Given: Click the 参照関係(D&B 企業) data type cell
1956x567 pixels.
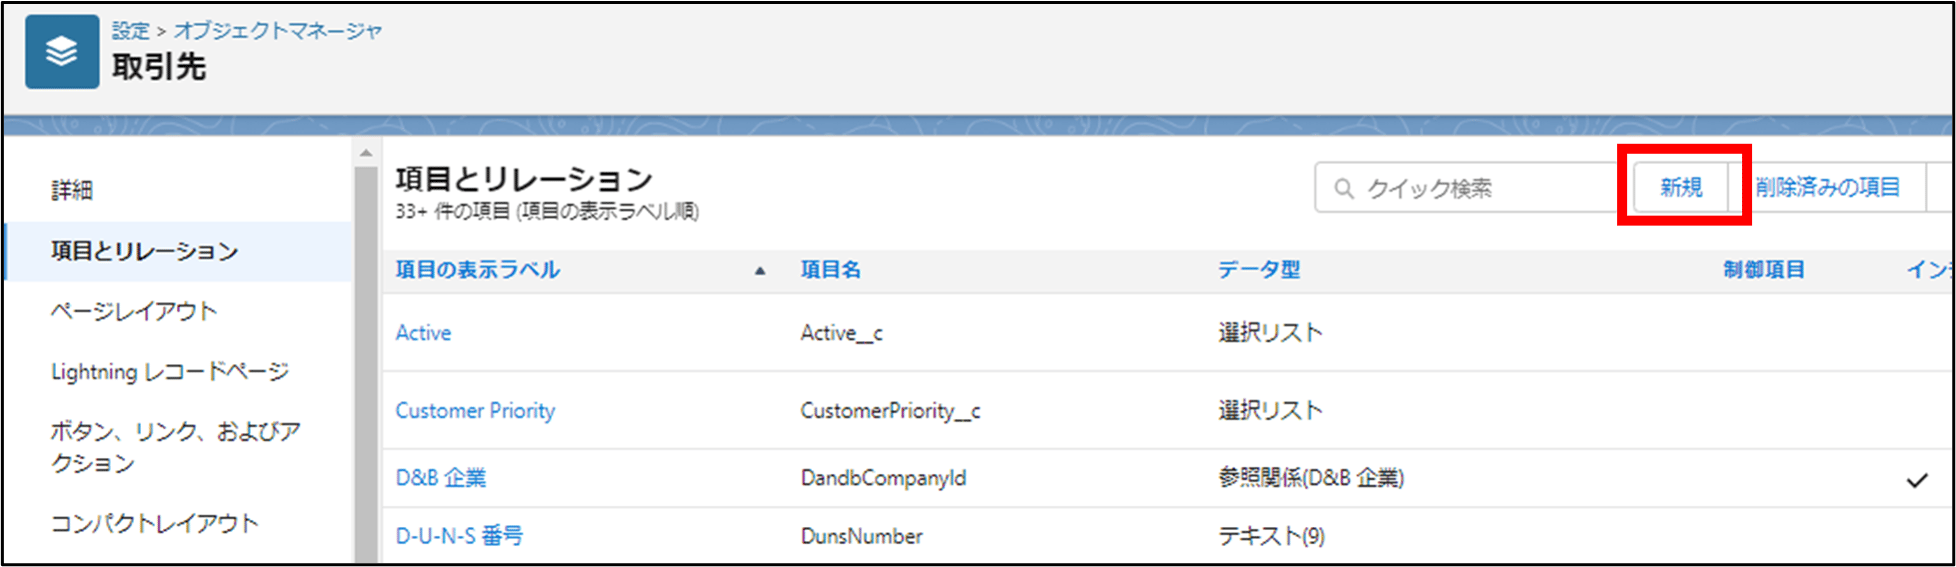Looking at the screenshot, I should (x=1311, y=478).
